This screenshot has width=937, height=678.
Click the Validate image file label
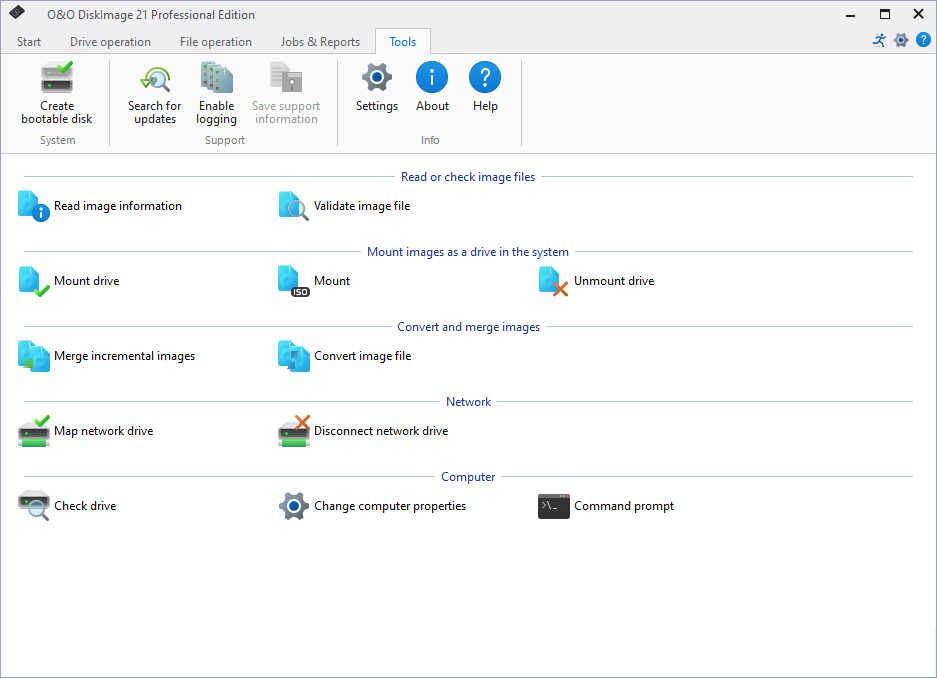pos(362,206)
